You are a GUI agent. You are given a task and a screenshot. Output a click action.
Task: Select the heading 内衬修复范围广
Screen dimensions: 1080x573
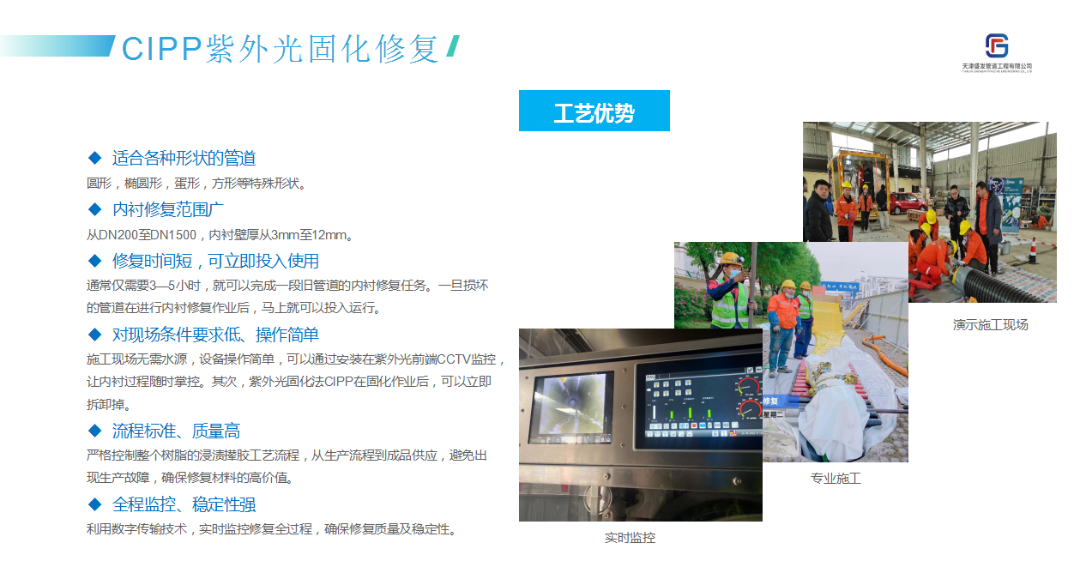point(168,209)
